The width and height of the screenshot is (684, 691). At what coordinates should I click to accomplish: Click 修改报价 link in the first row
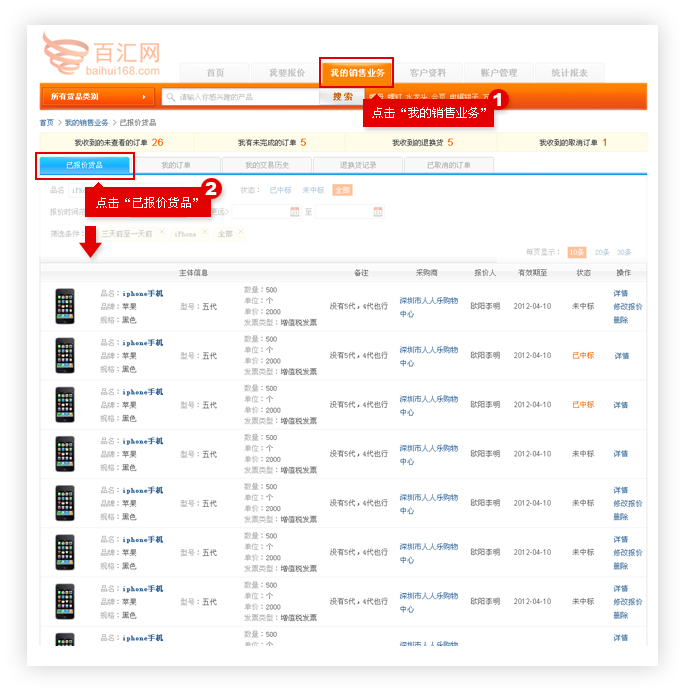coord(628,307)
